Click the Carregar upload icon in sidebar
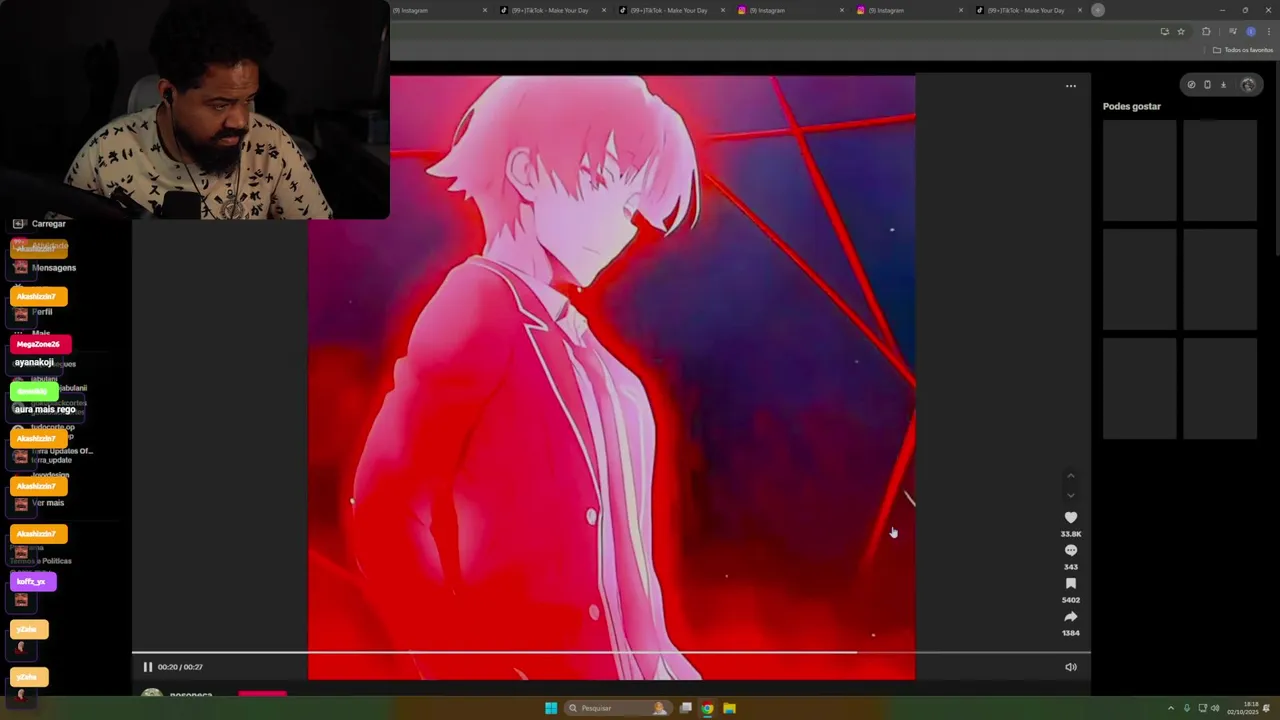The height and width of the screenshot is (720, 1280). pyautogui.click(x=19, y=224)
